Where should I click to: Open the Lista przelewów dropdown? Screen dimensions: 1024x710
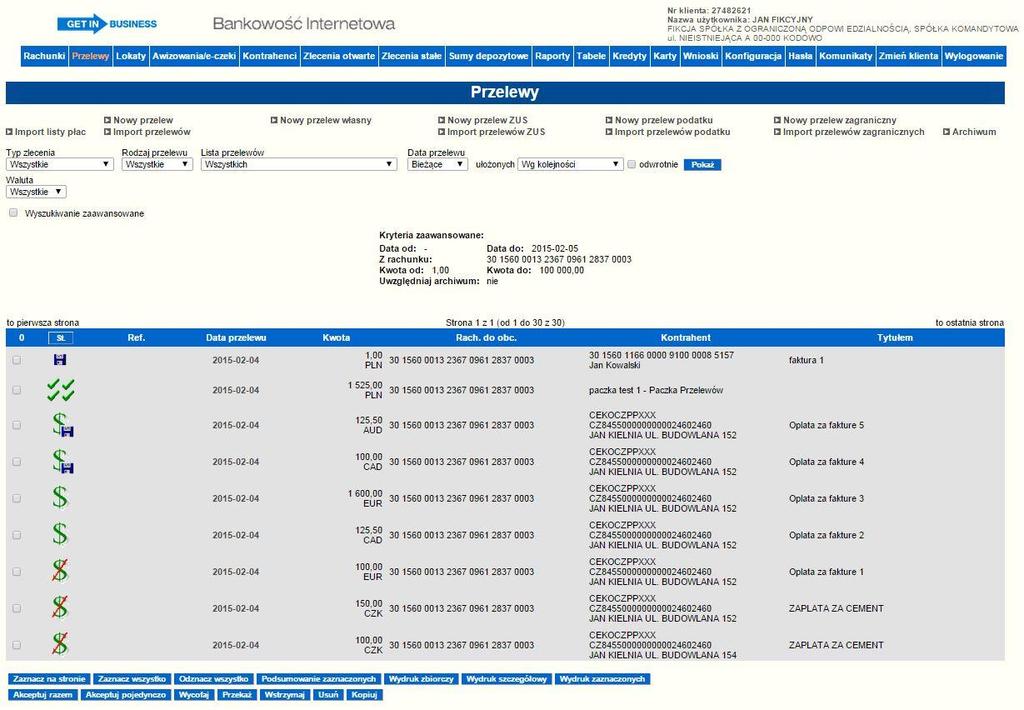[299, 165]
